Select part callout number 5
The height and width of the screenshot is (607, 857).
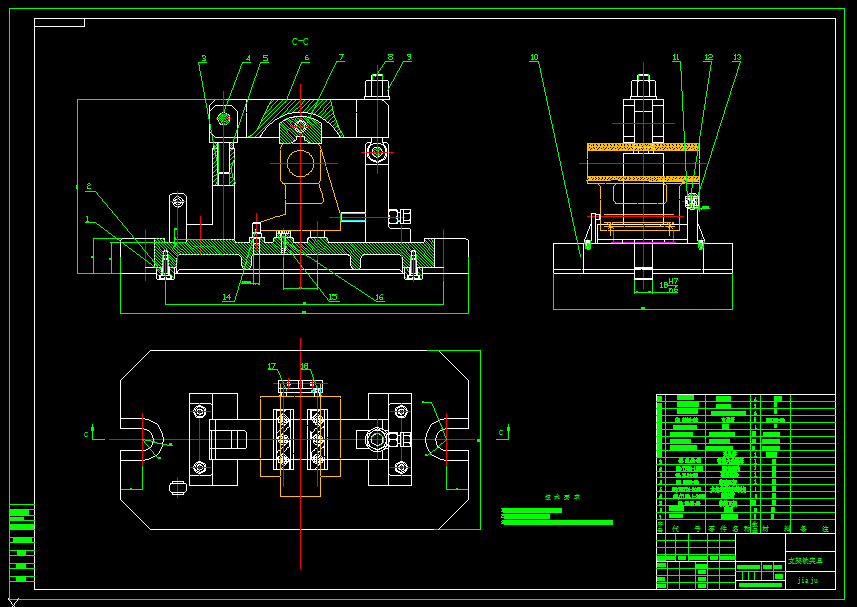(x=265, y=58)
